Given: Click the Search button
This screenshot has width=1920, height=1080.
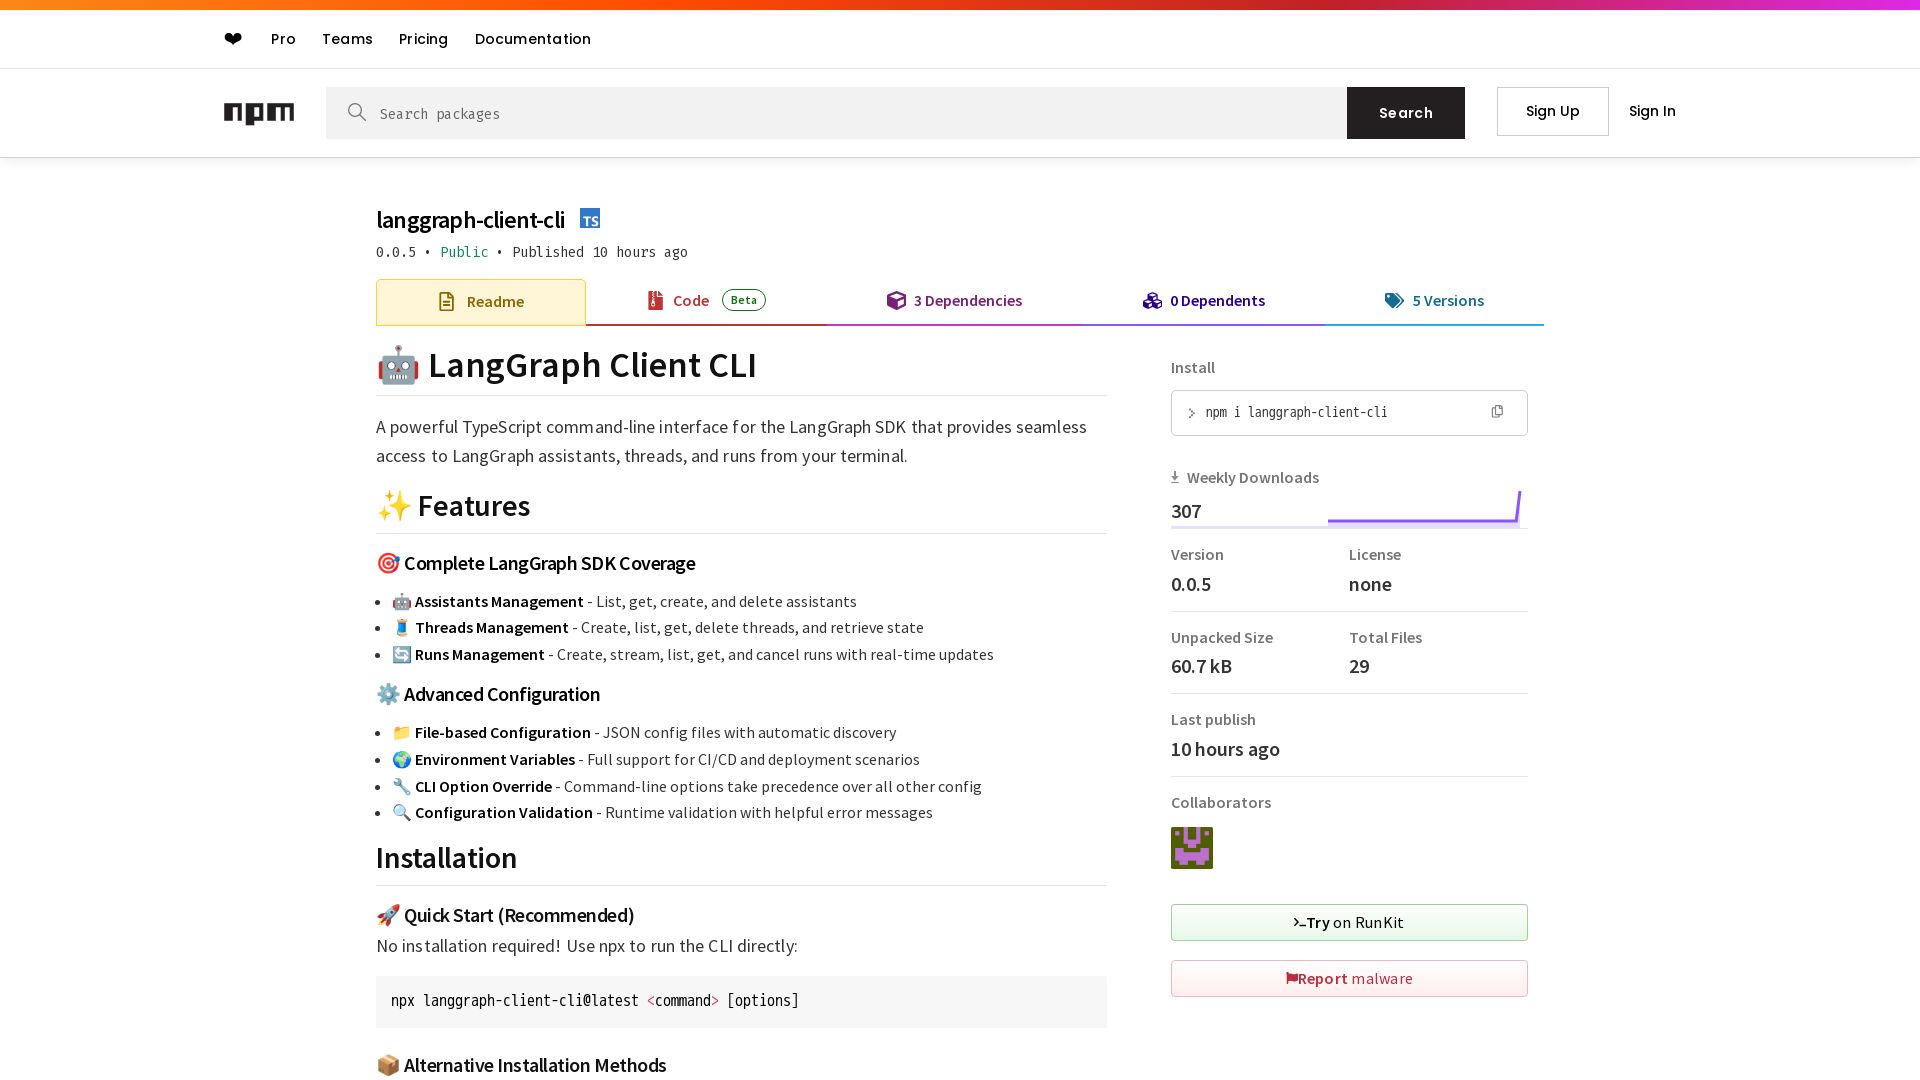Looking at the screenshot, I should click(1406, 113).
